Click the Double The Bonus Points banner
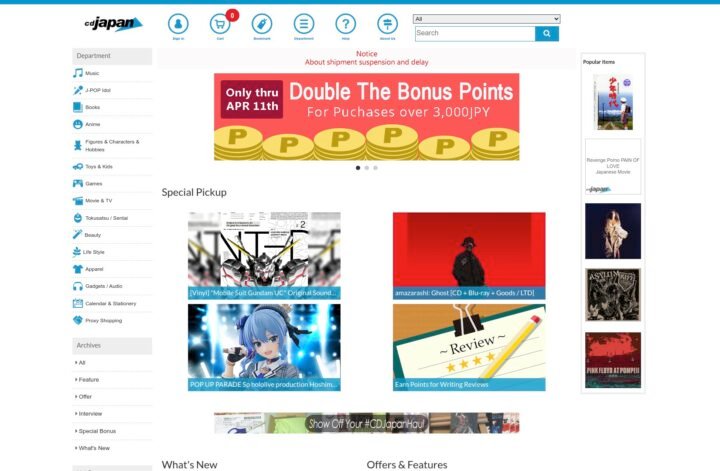Viewport: 720px width, 471px height. pos(366,117)
